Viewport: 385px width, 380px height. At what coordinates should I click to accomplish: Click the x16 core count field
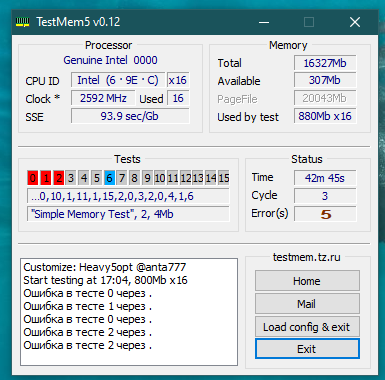tap(178, 80)
